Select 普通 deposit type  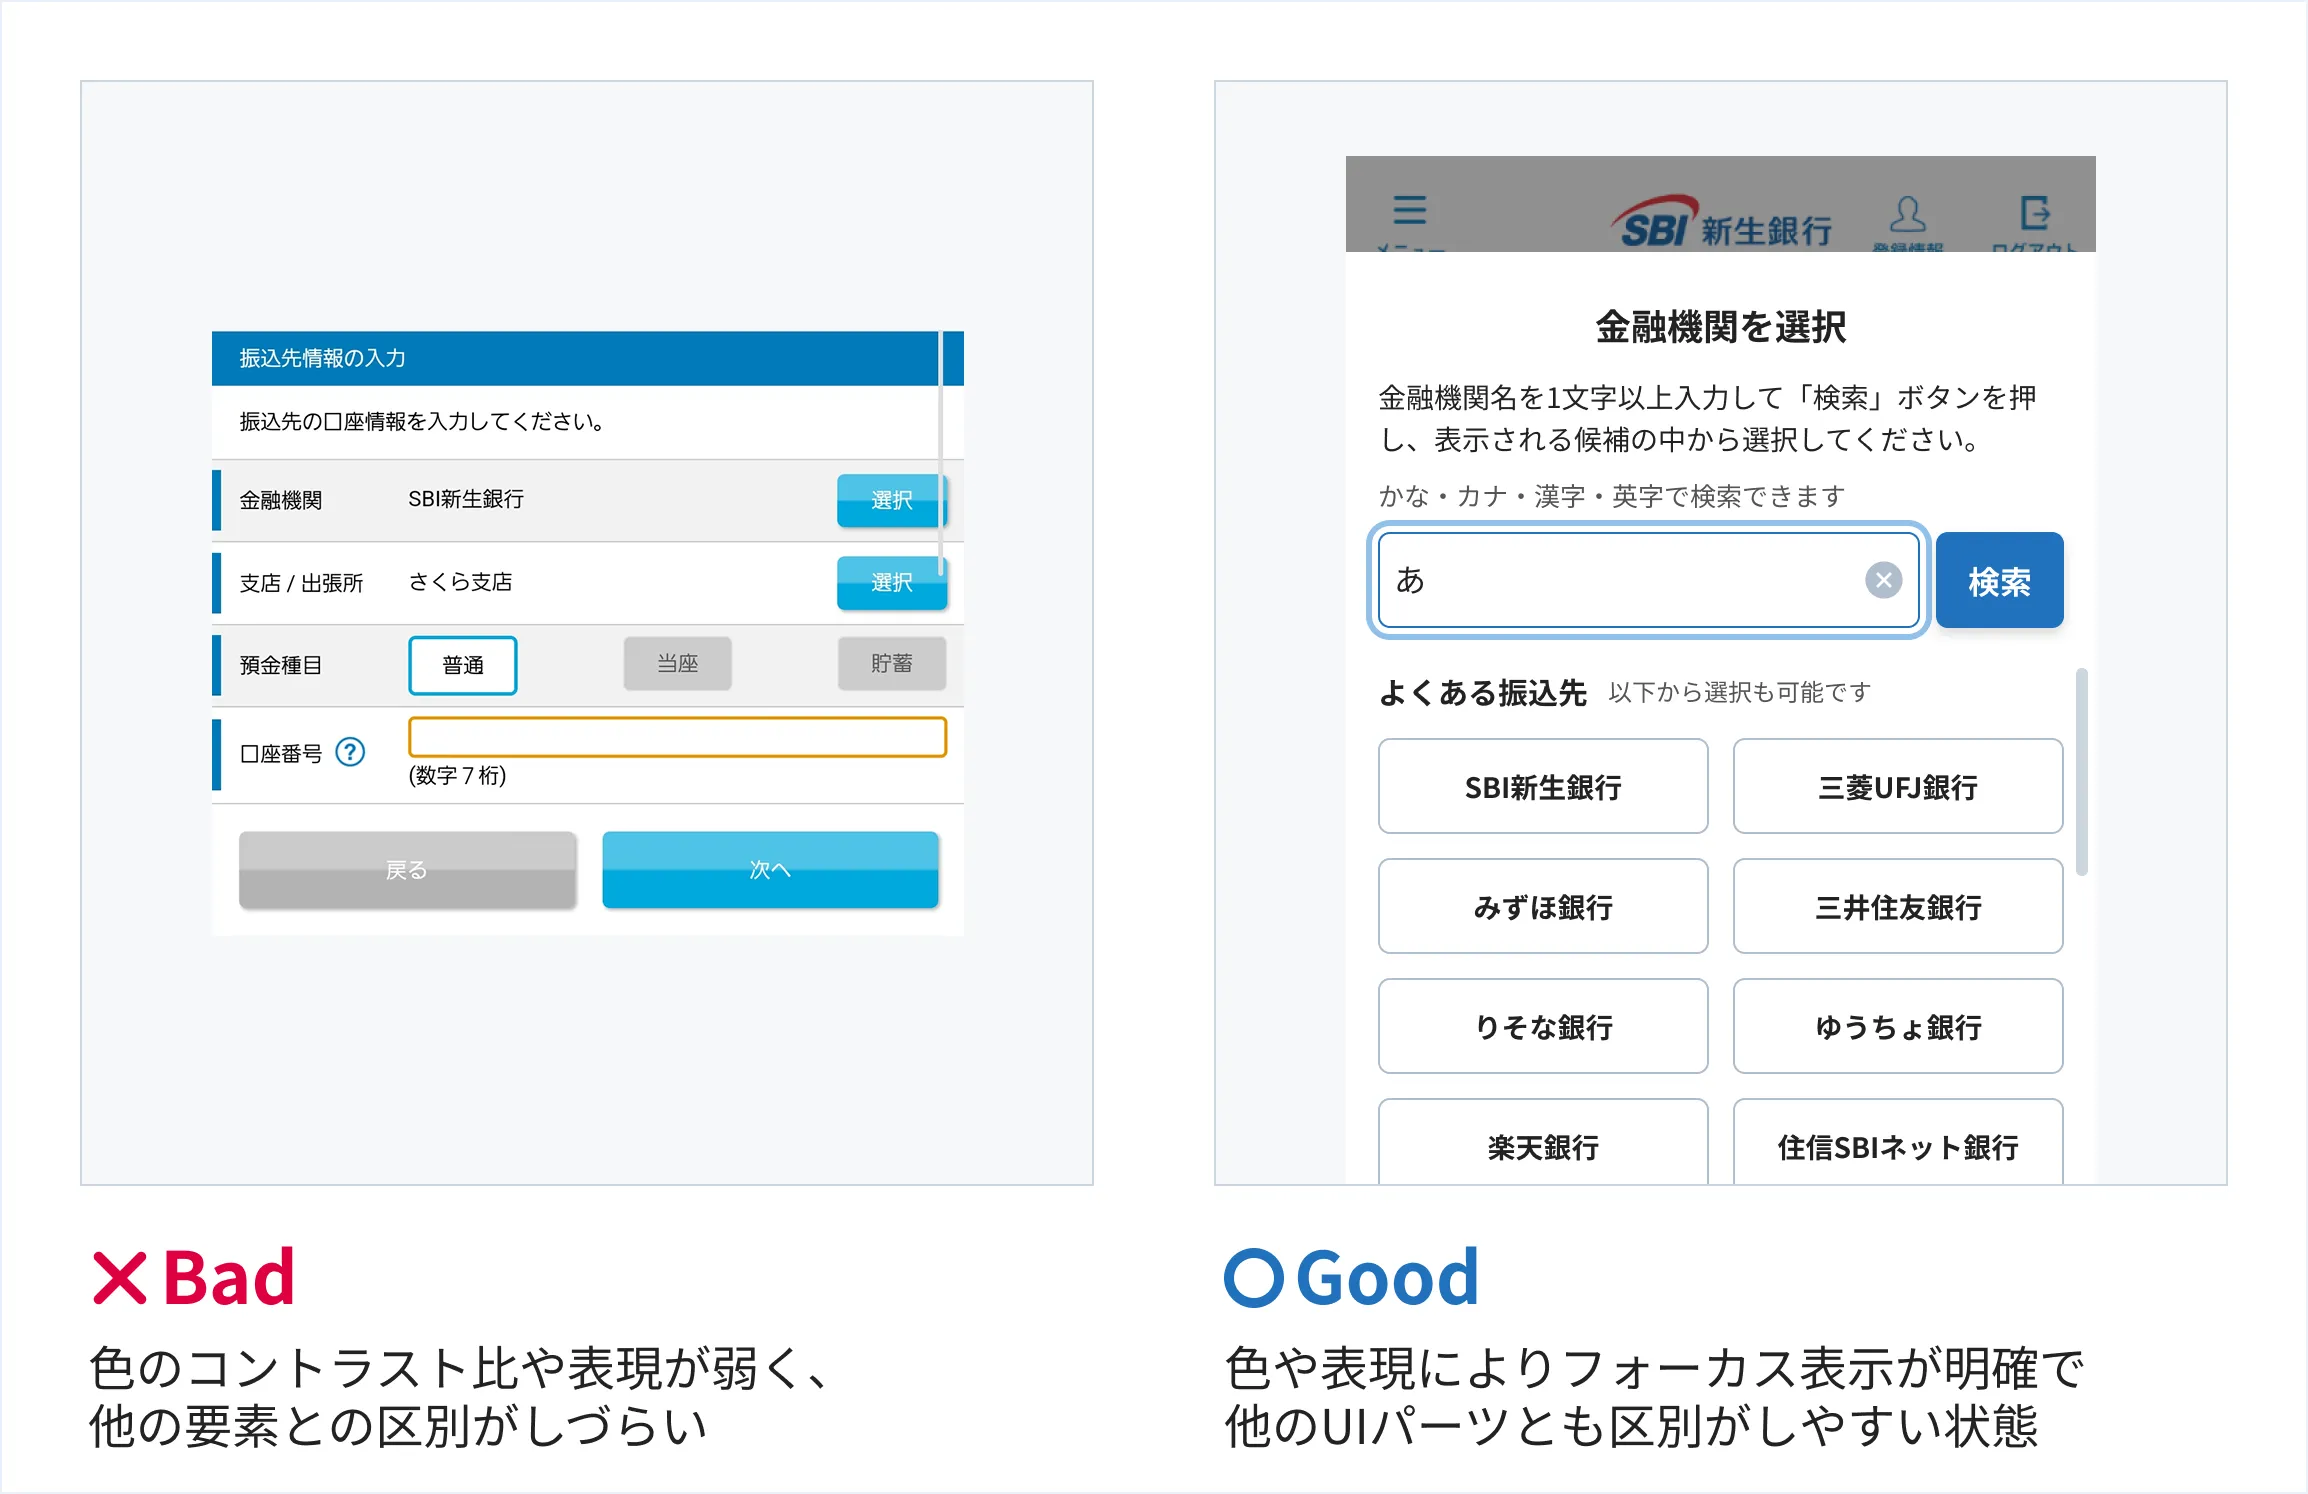463,665
